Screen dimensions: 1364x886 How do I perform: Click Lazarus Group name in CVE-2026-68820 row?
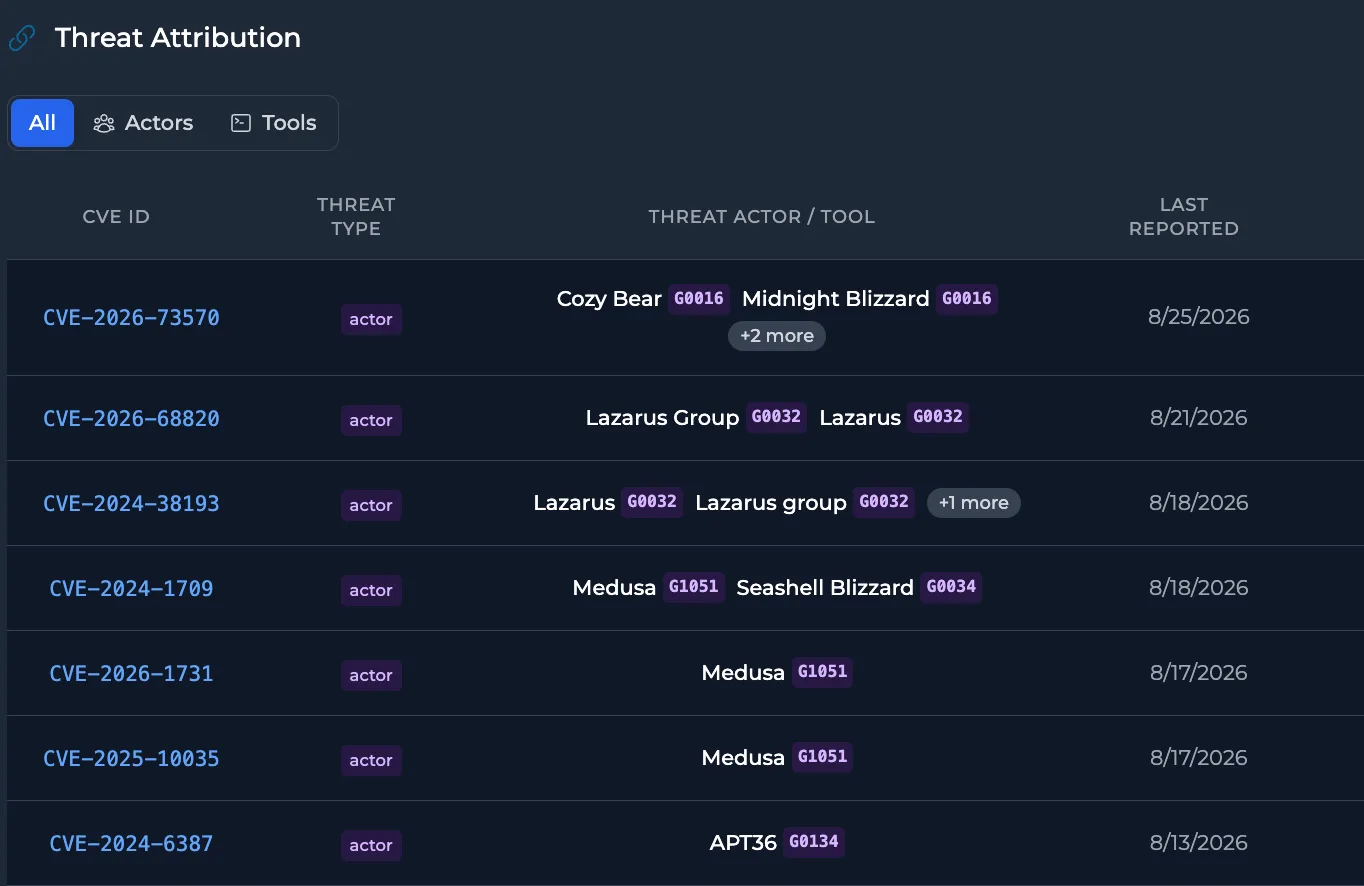(662, 418)
